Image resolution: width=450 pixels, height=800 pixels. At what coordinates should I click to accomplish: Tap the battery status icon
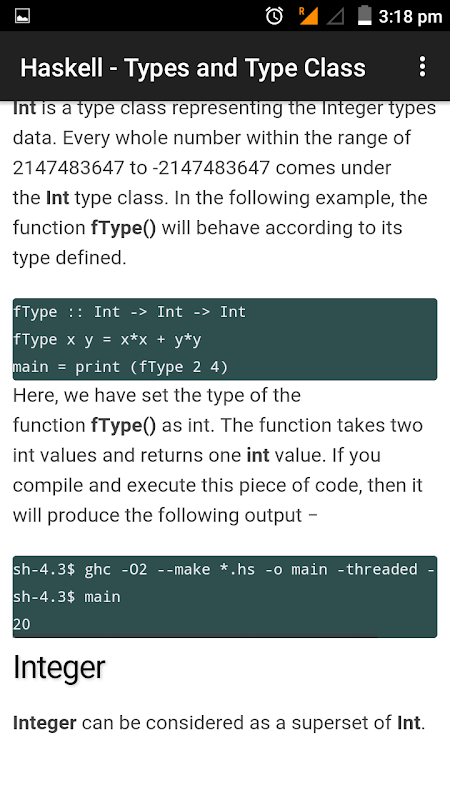pyautogui.click(x=364, y=15)
